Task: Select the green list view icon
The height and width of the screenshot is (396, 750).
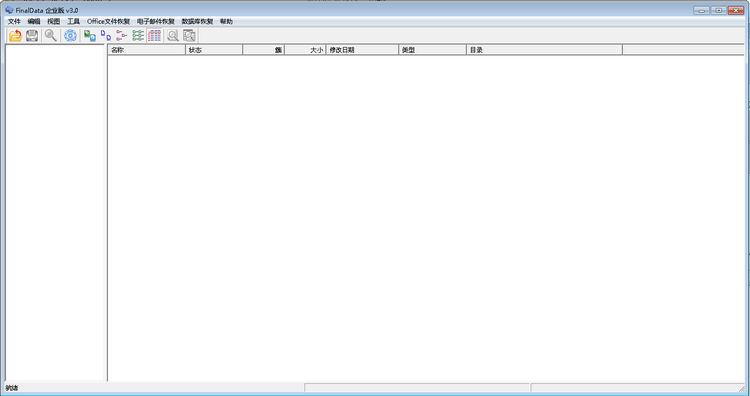Action: point(138,35)
